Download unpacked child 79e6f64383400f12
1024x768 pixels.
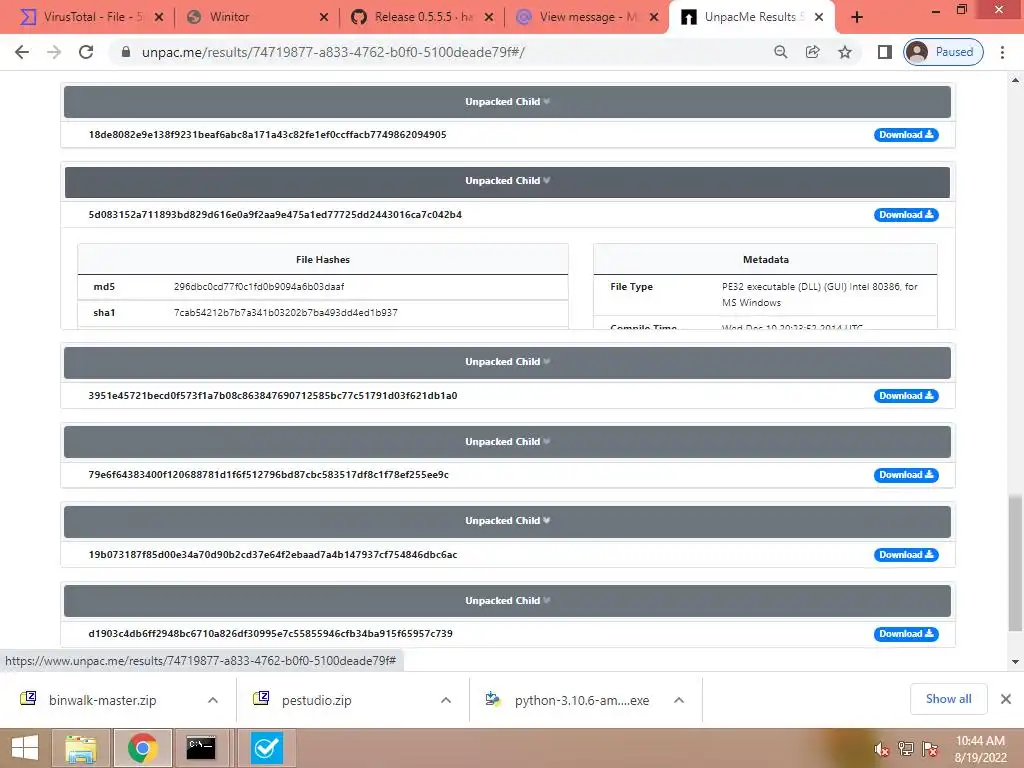[x=906, y=475]
